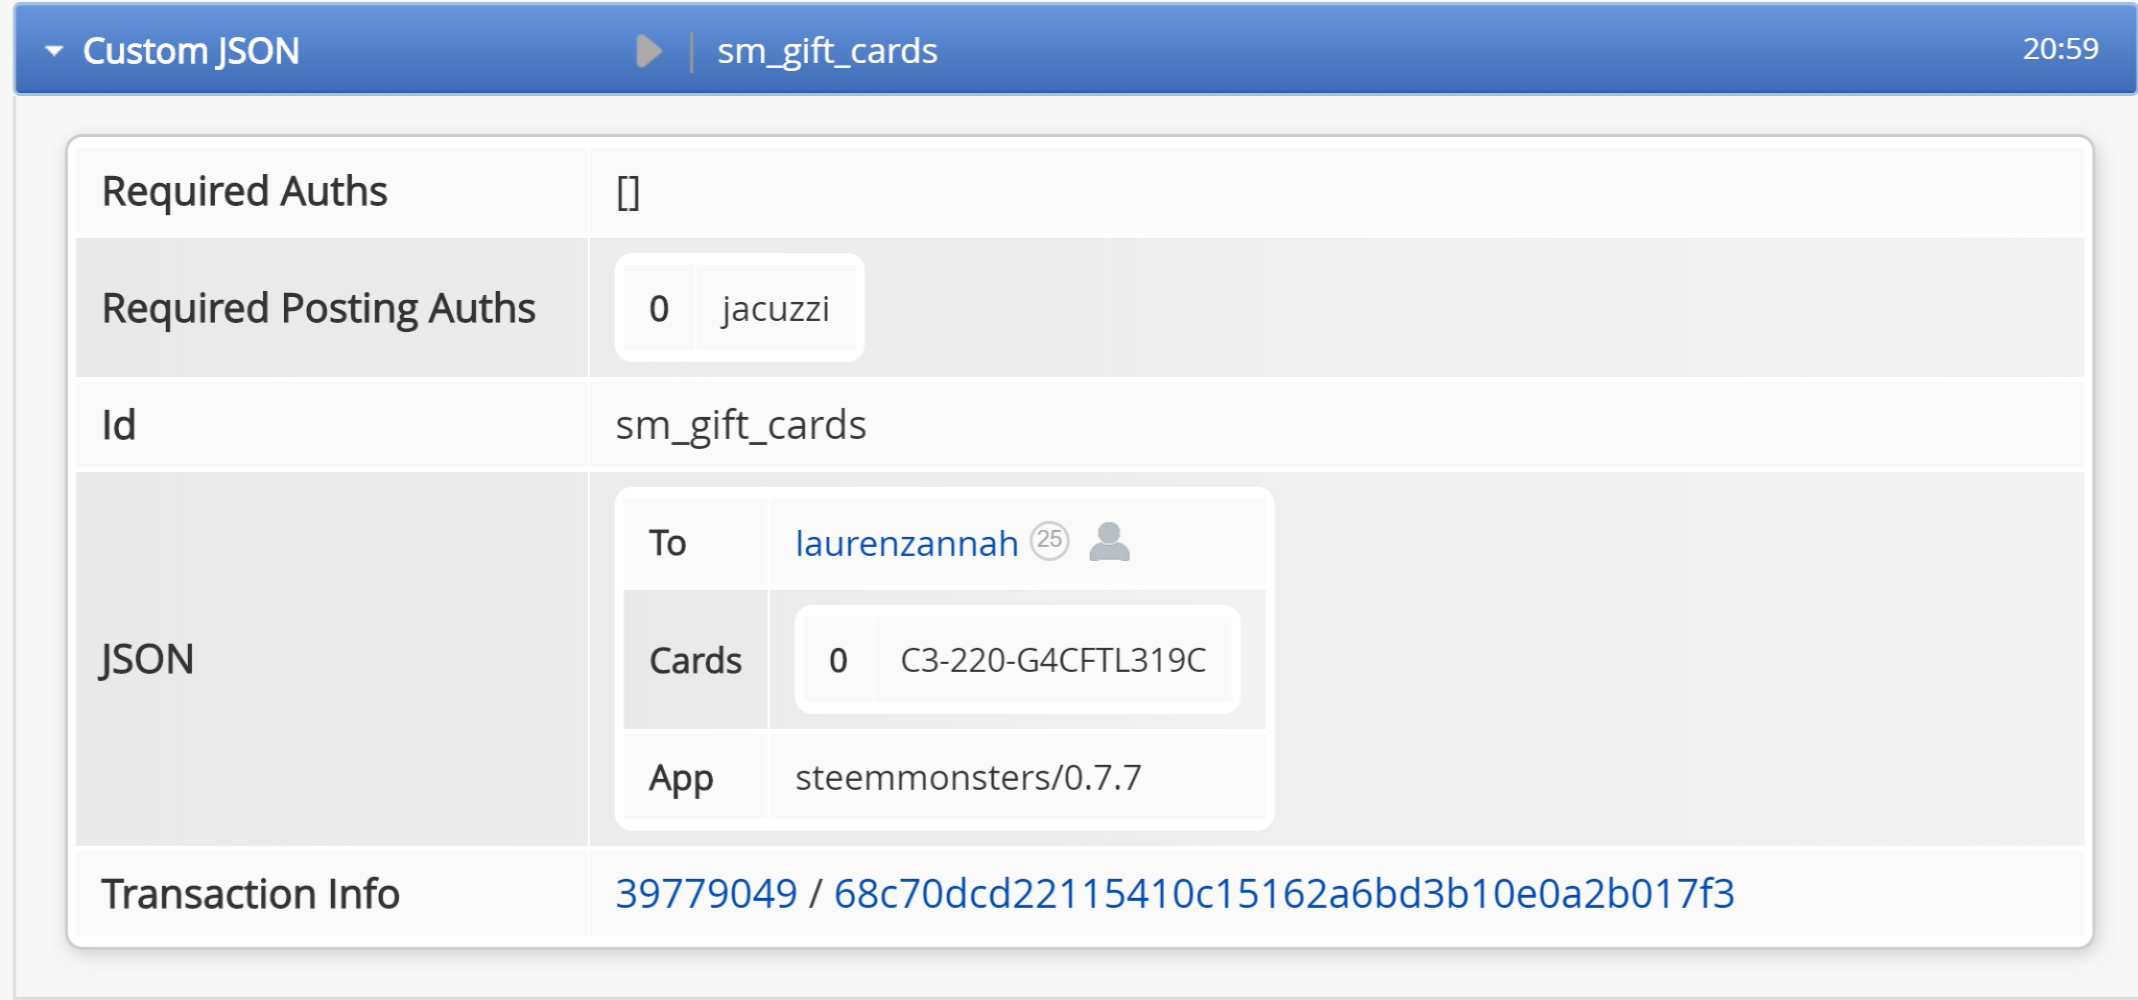This screenshot has width=2138, height=1000.
Task: Click the Required Auths empty brackets
Action: (628, 192)
